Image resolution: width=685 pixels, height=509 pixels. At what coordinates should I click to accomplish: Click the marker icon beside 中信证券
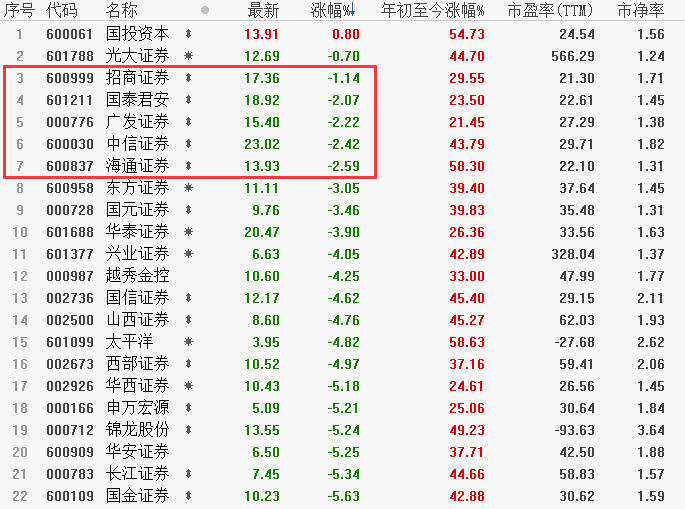pos(188,144)
